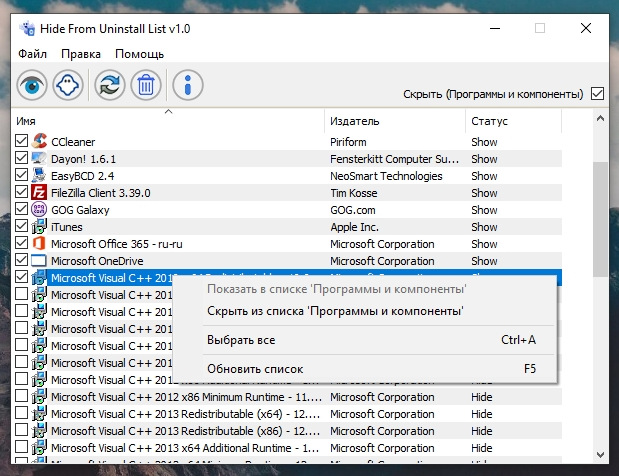The image size is (619, 476).
Task: Click the scrollbar down arrow
Action: pos(600,455)
